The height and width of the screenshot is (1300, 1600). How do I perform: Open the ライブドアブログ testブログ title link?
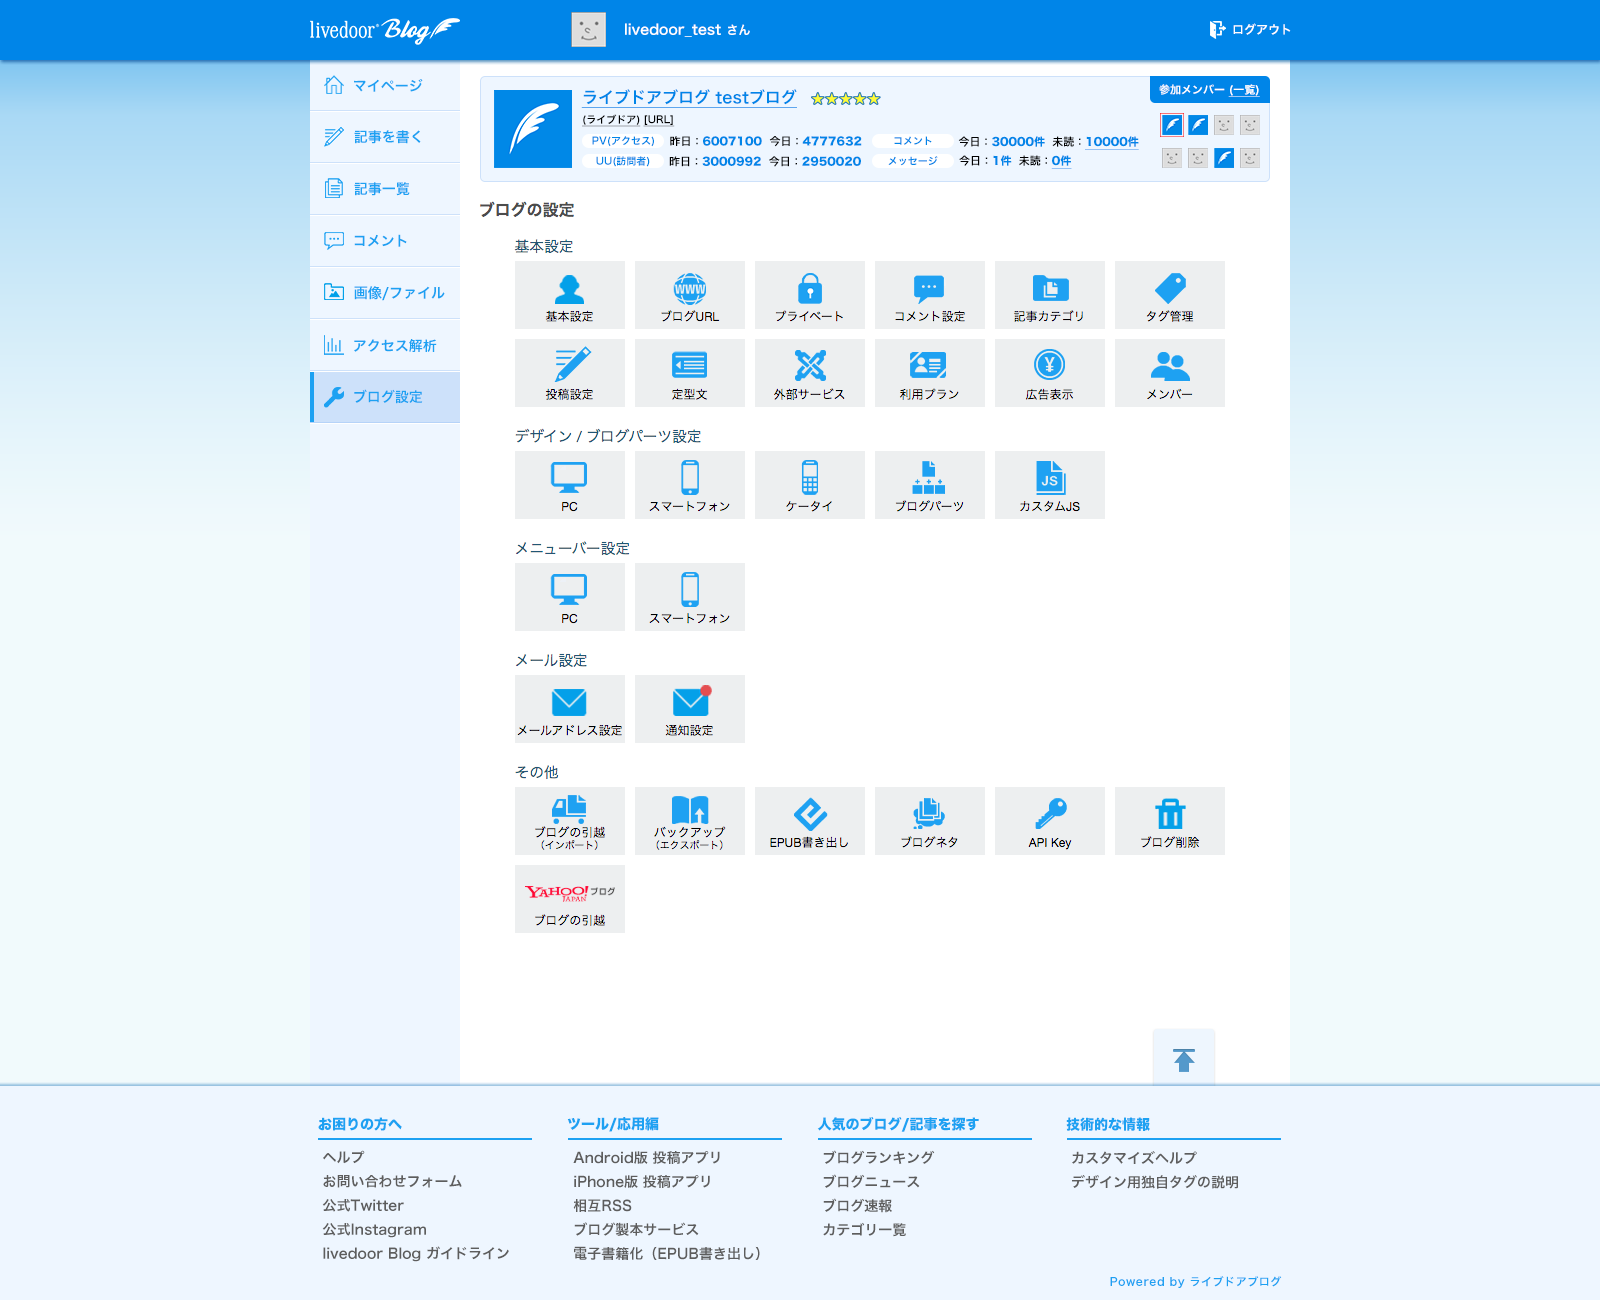pyautogui.click(x=689, y=97)
